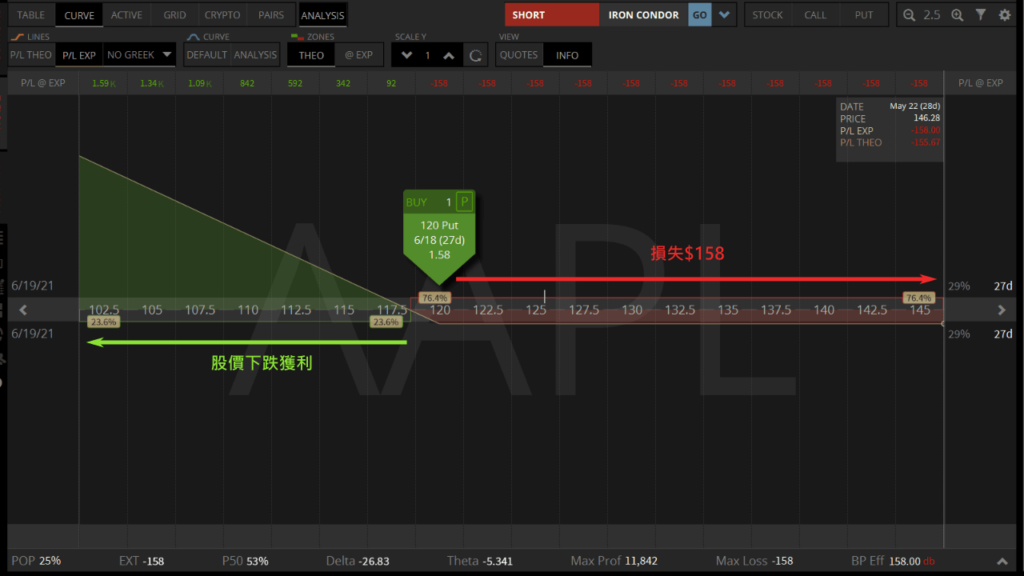Open the ACTIVE tab
Image resolution: width=1024 pixels, height=576 pixels.
[126, 15]
